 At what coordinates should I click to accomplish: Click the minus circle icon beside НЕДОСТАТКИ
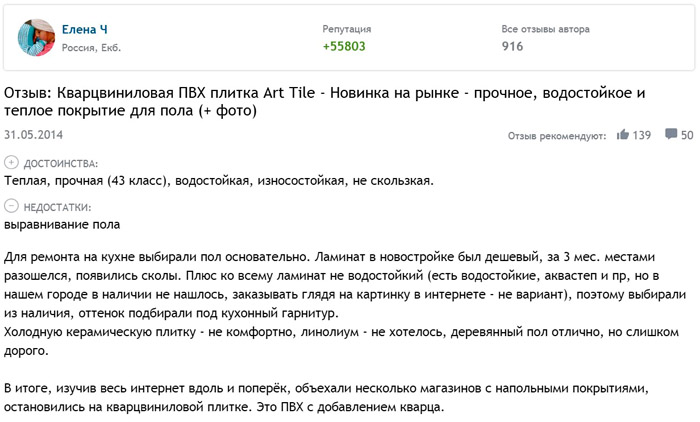tap(11, 206)
